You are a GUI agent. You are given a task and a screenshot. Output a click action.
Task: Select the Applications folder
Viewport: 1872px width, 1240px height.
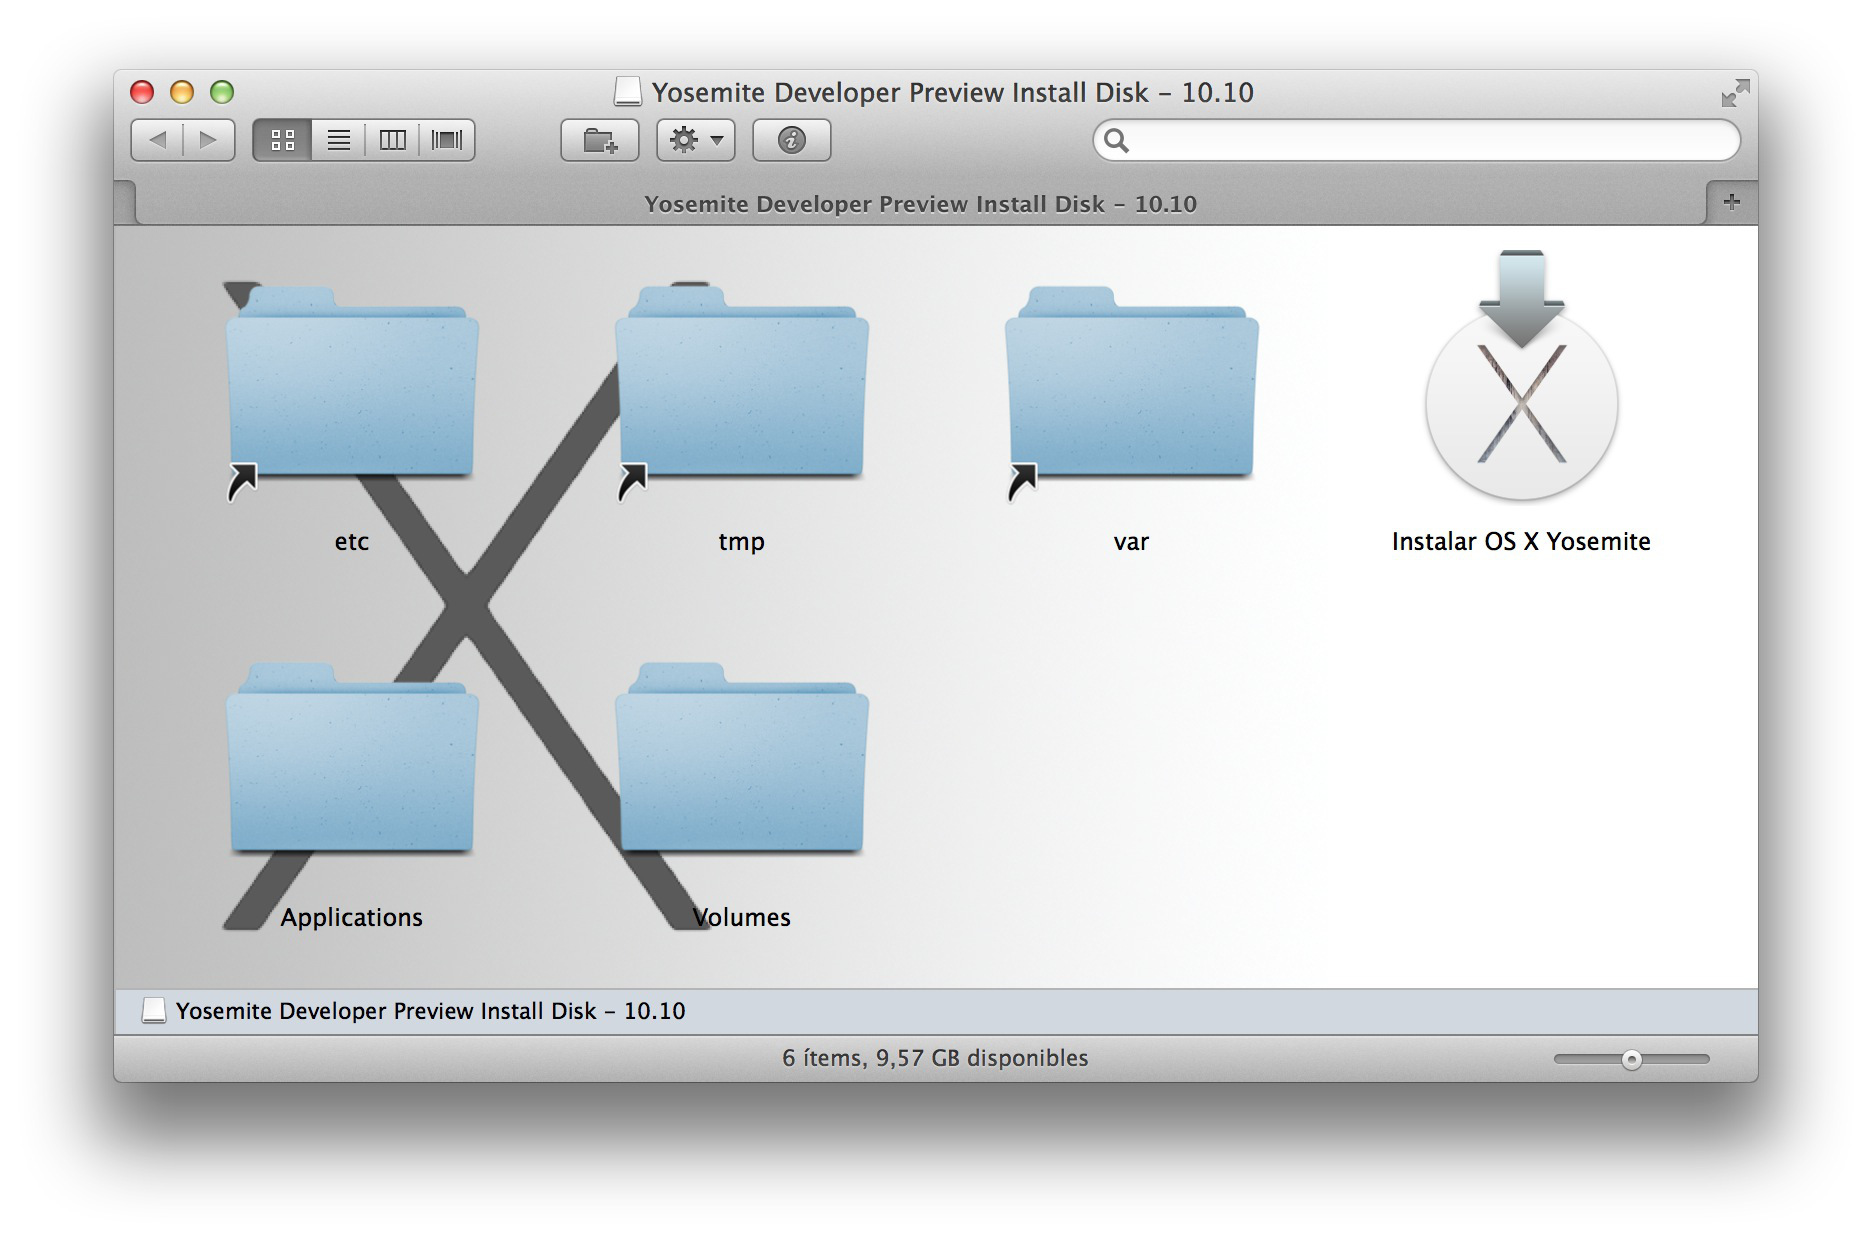pyautogui.click(x=352, y=758)
